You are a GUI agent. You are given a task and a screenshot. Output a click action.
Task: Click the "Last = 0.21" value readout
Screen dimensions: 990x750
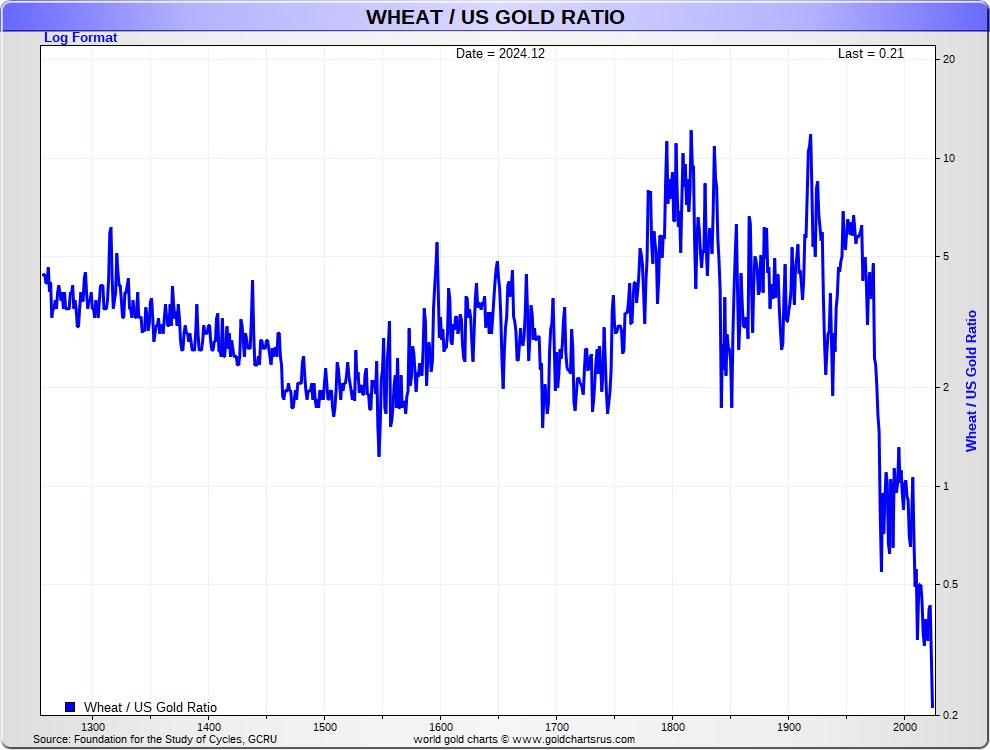[x=870, y=54]
